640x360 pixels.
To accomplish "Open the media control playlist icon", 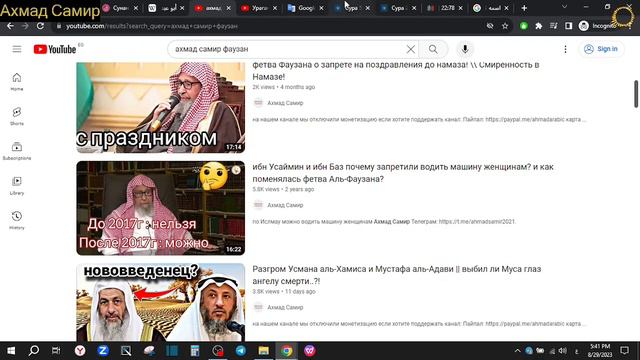I will 553,26.
